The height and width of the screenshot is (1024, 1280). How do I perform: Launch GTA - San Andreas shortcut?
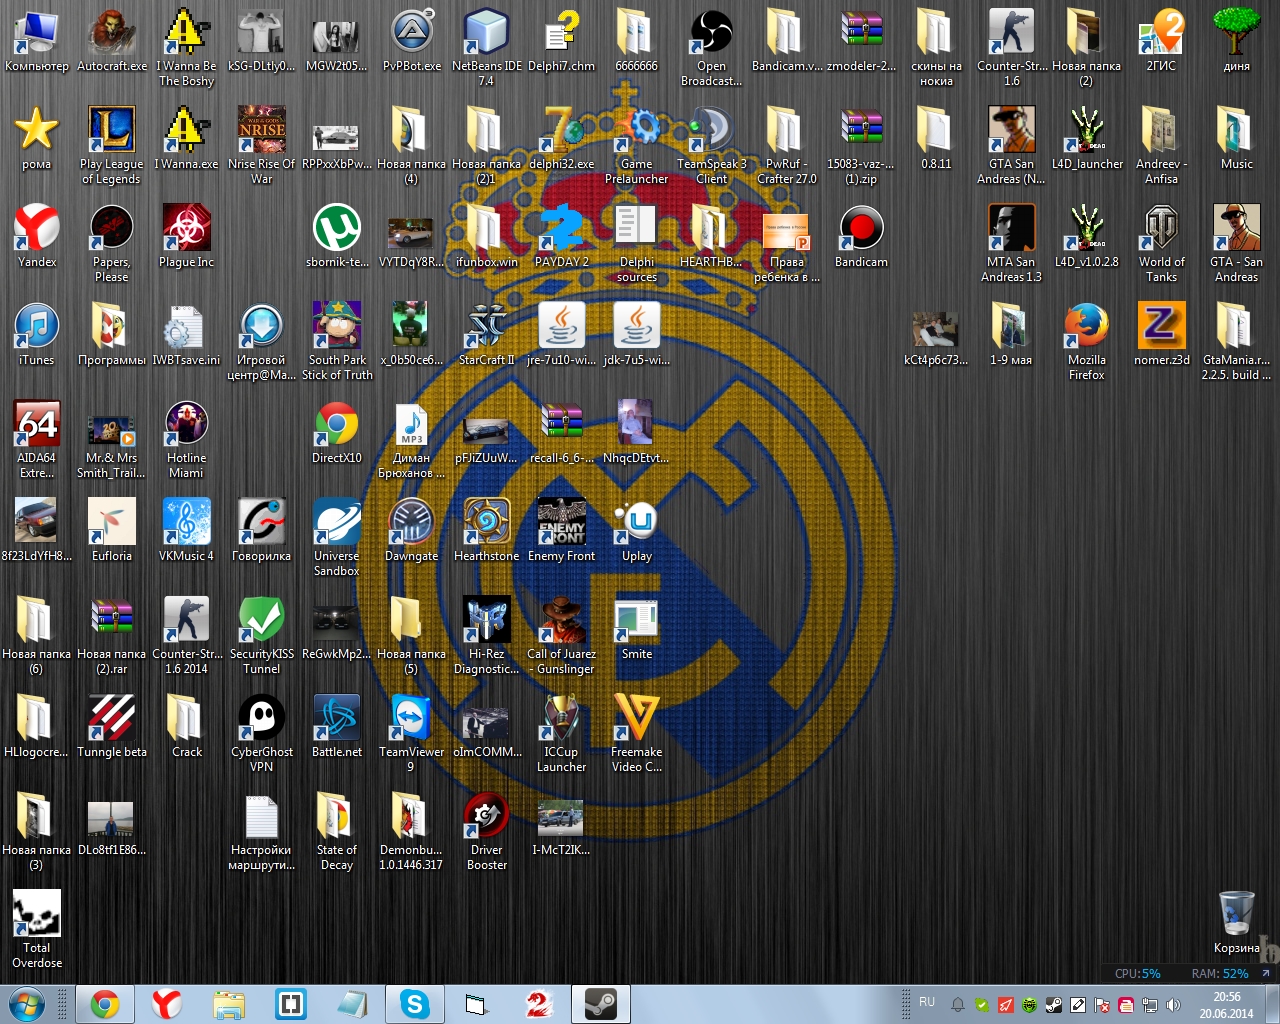(1237, 244)
